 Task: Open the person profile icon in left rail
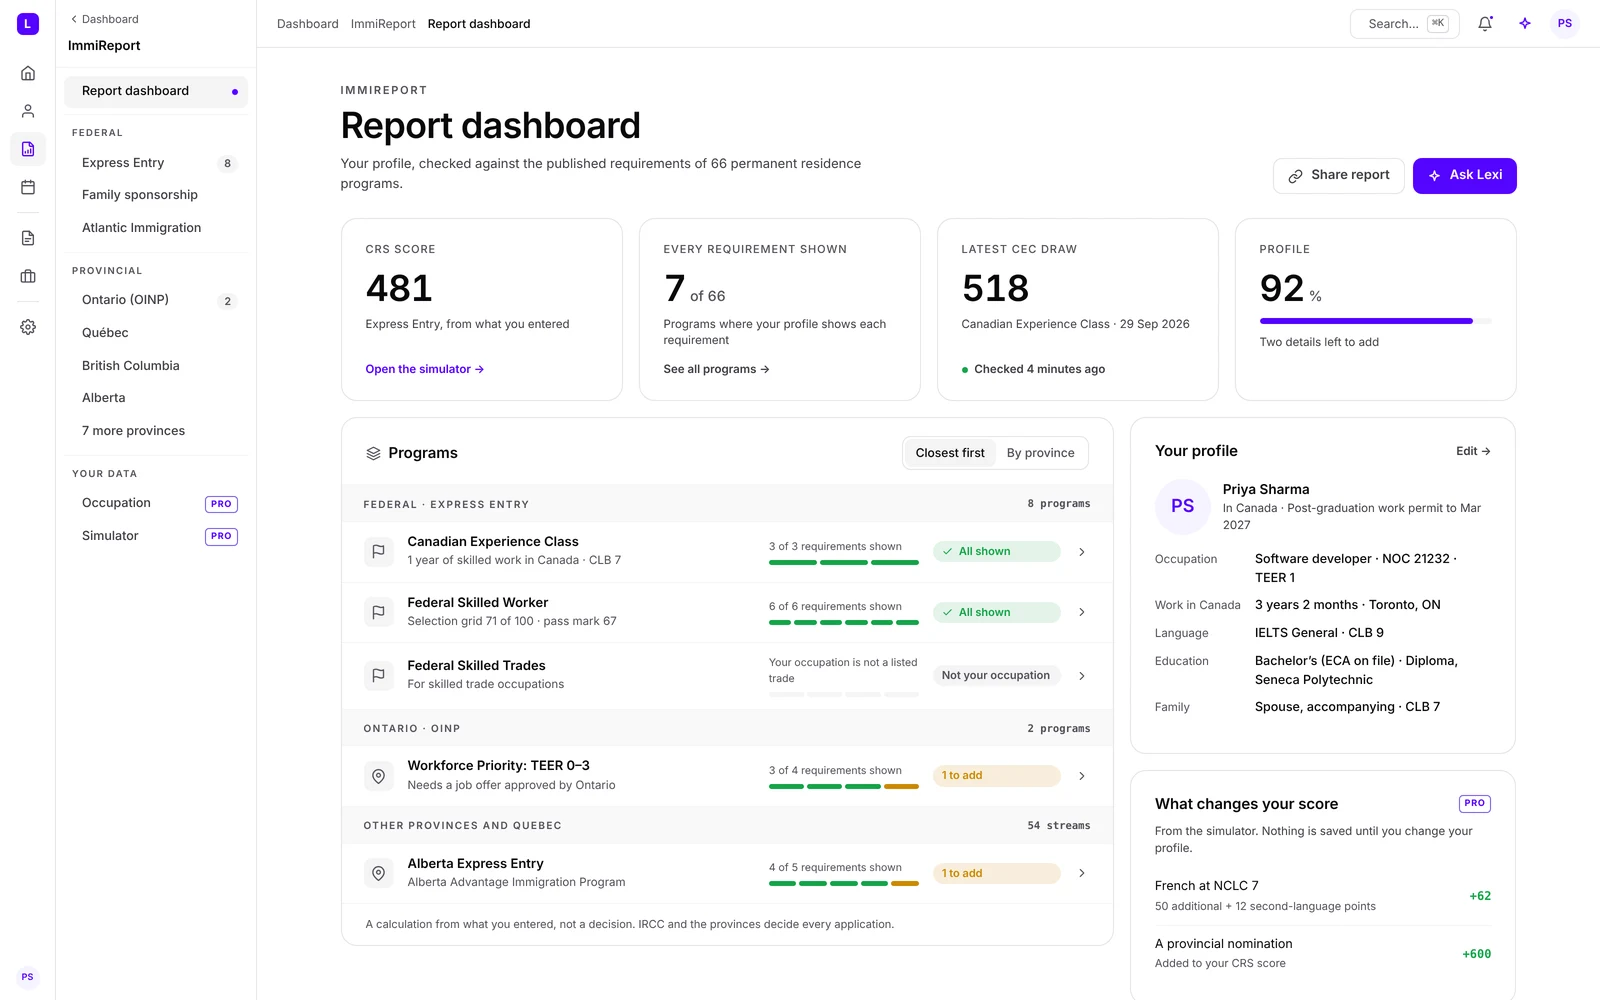[x=28, y=111]
